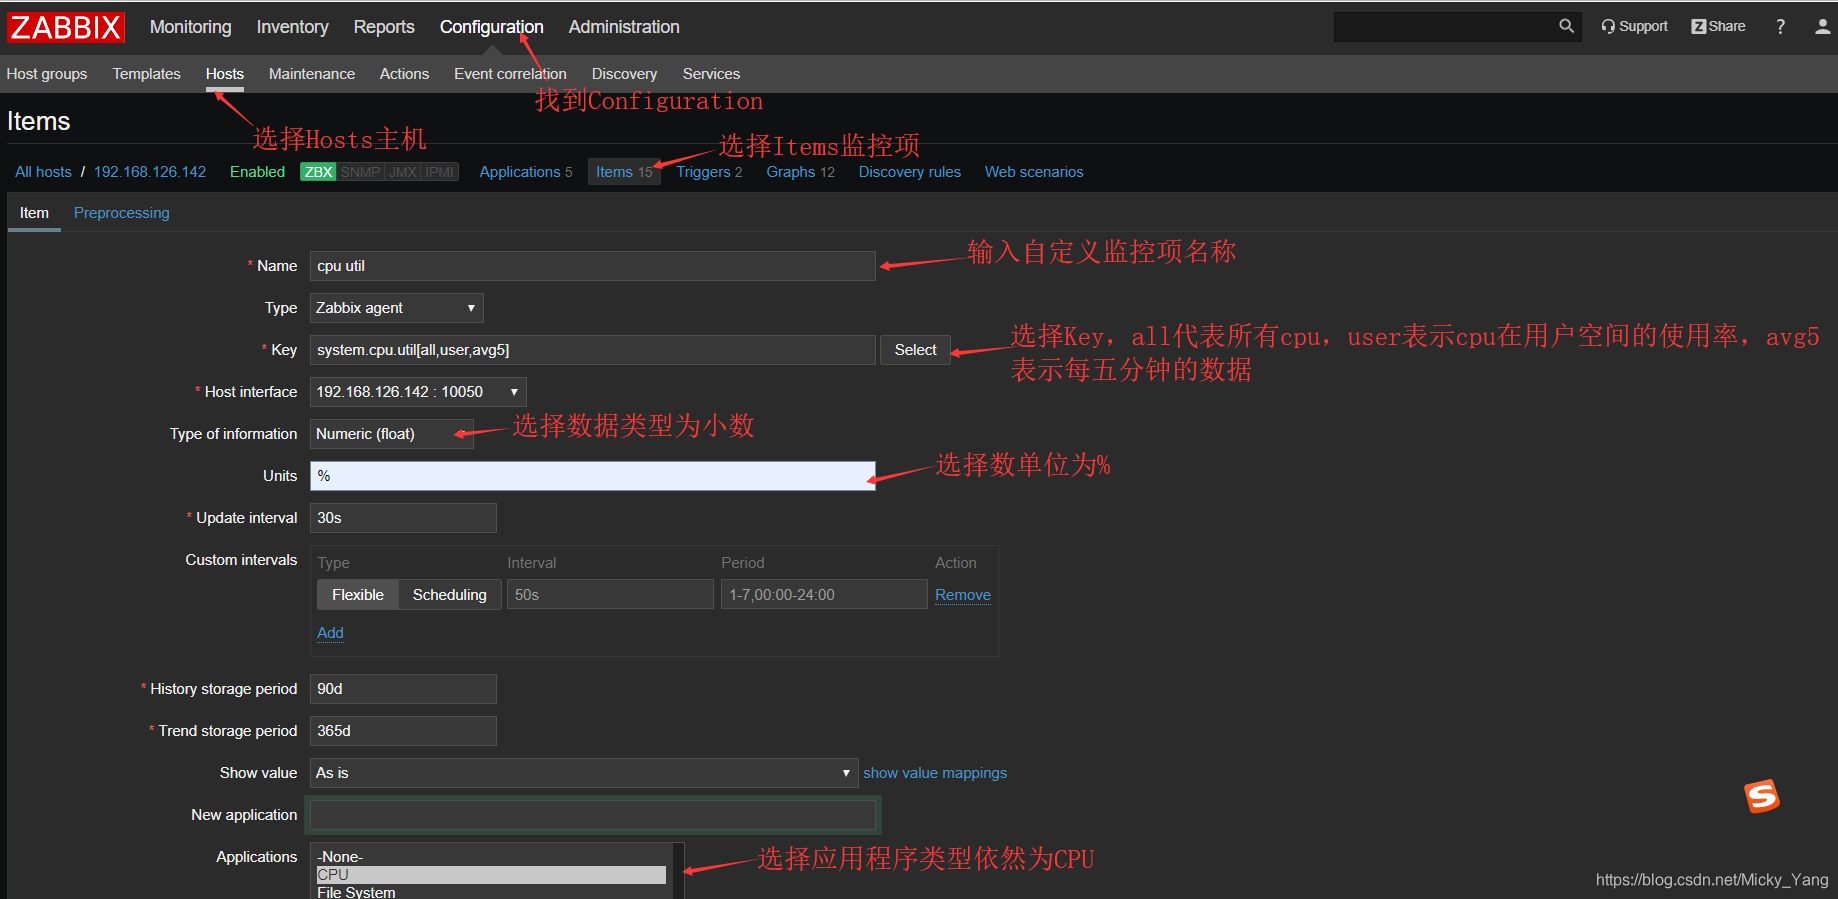Click the 192.168.126.142 host link
The image size is (1838, 899).
click(150, 172)
